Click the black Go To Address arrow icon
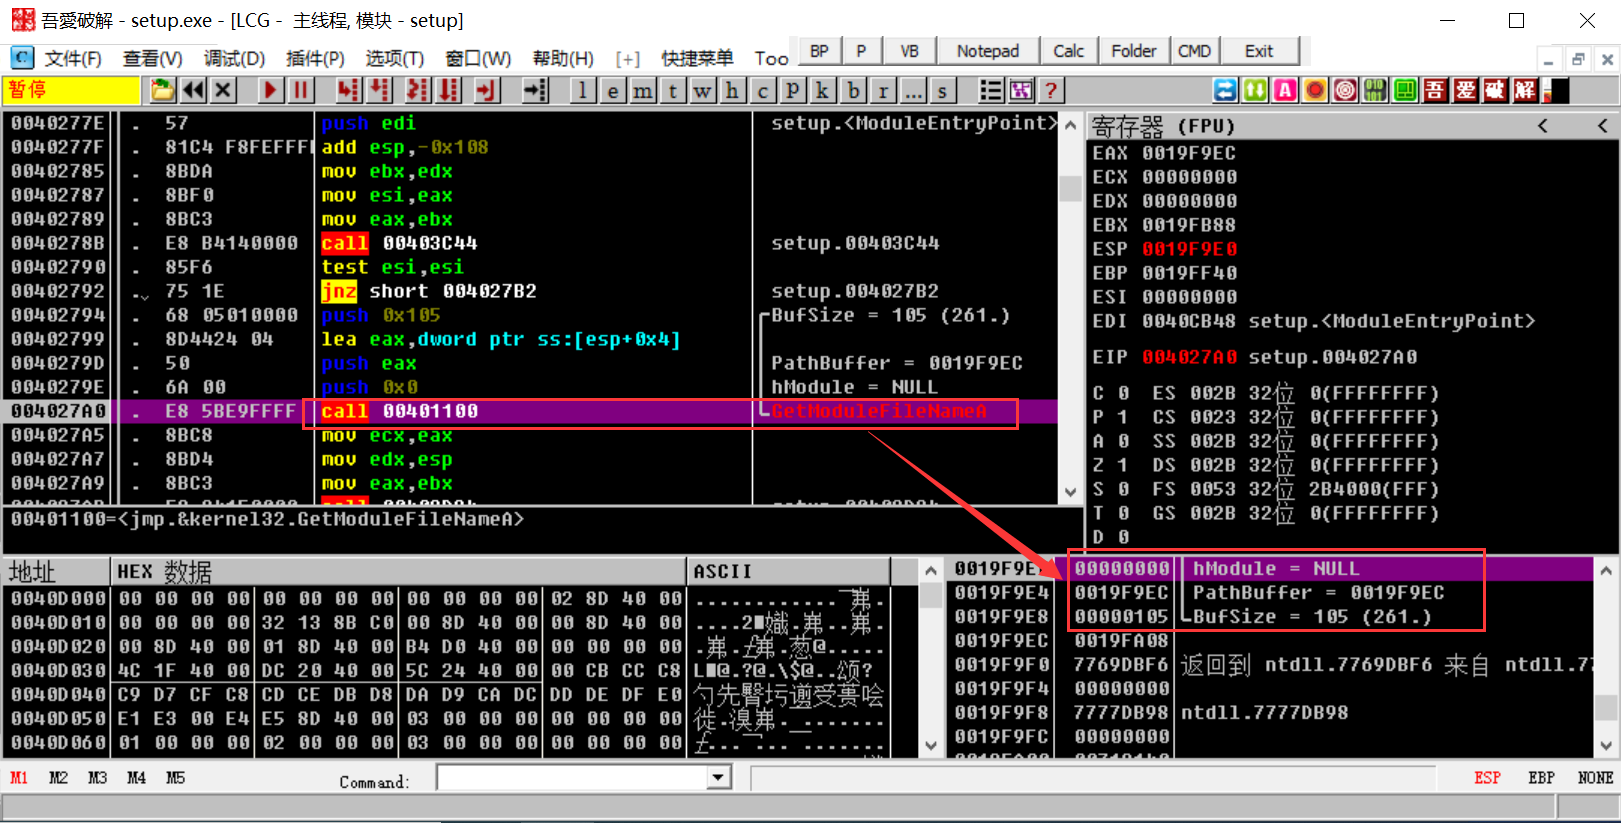Viewport: 1621px width, 823px height. pyautogui.click(x=536, y=91)
